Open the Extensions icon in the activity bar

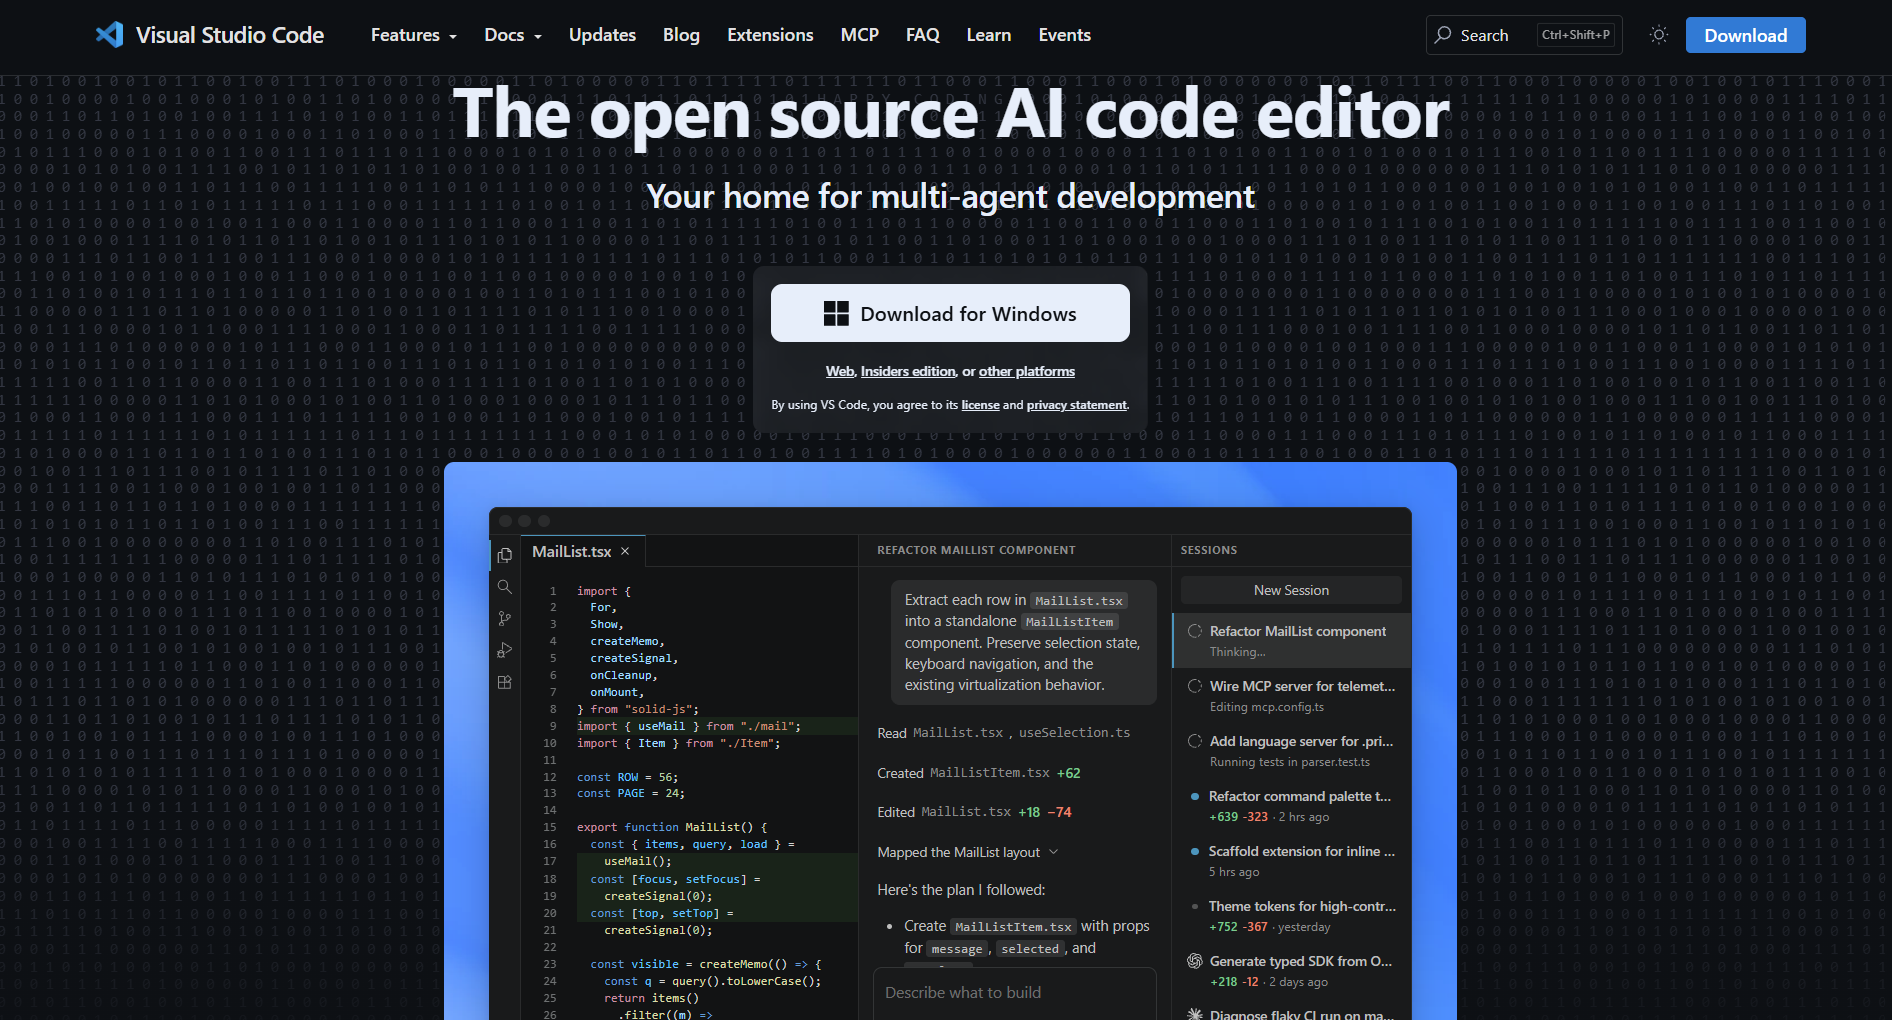pos(505,682)
